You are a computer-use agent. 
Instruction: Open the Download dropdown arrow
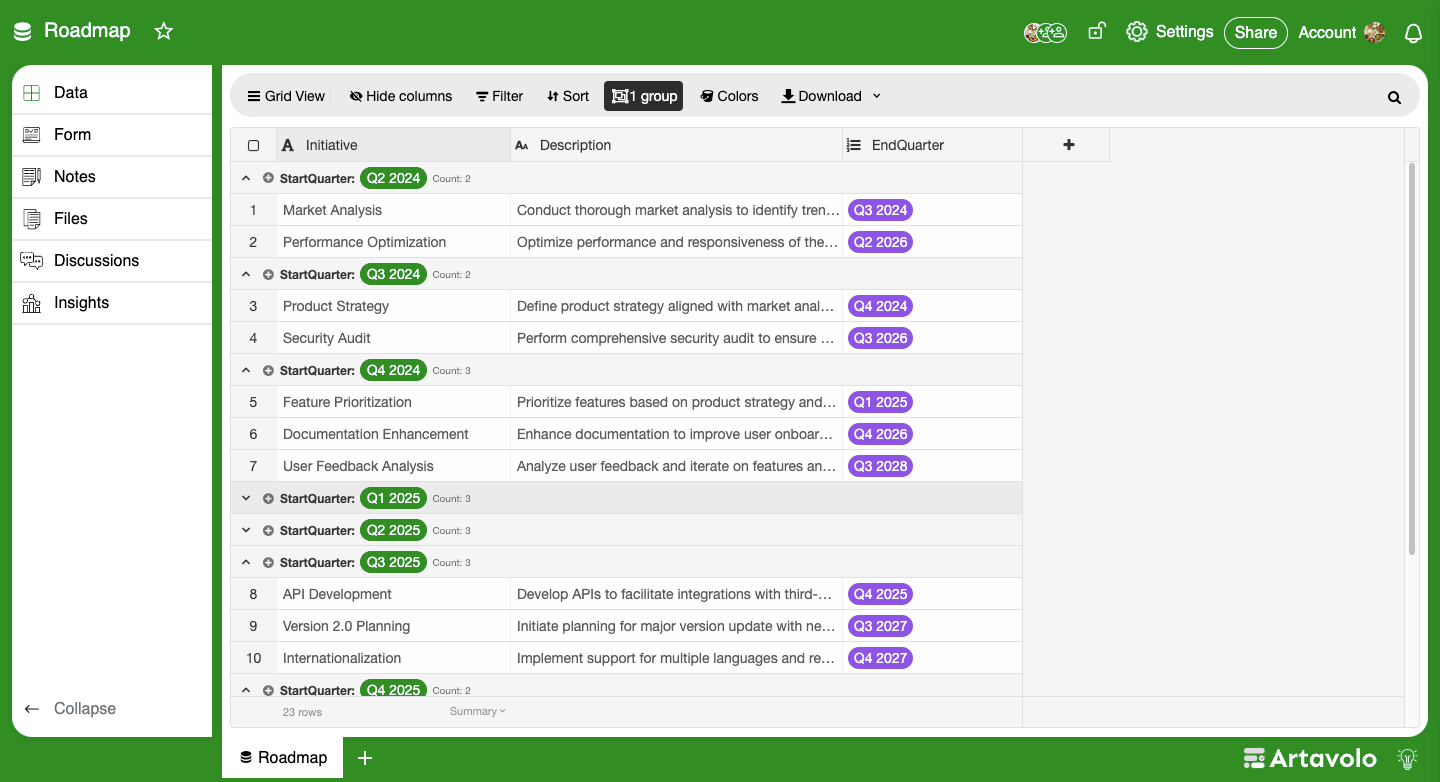pyautogui.click(x=876, y=95)
